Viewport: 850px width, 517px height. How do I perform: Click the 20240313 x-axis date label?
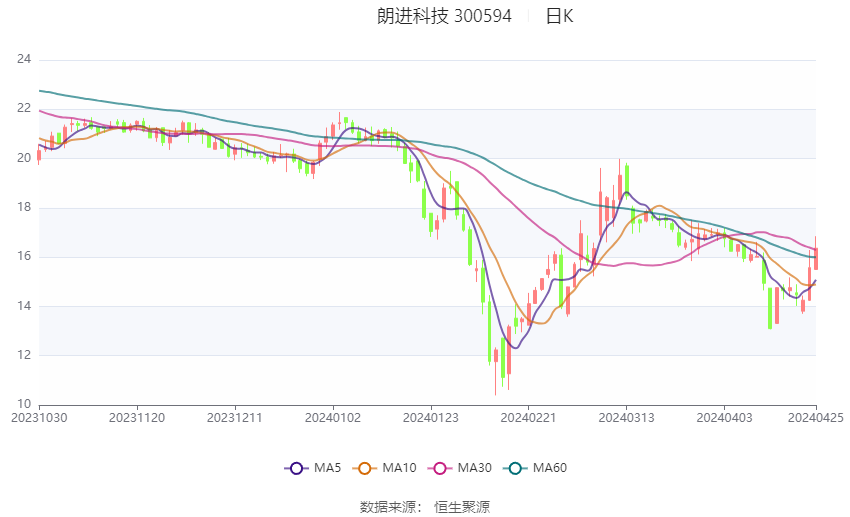[x=626, y=418]
